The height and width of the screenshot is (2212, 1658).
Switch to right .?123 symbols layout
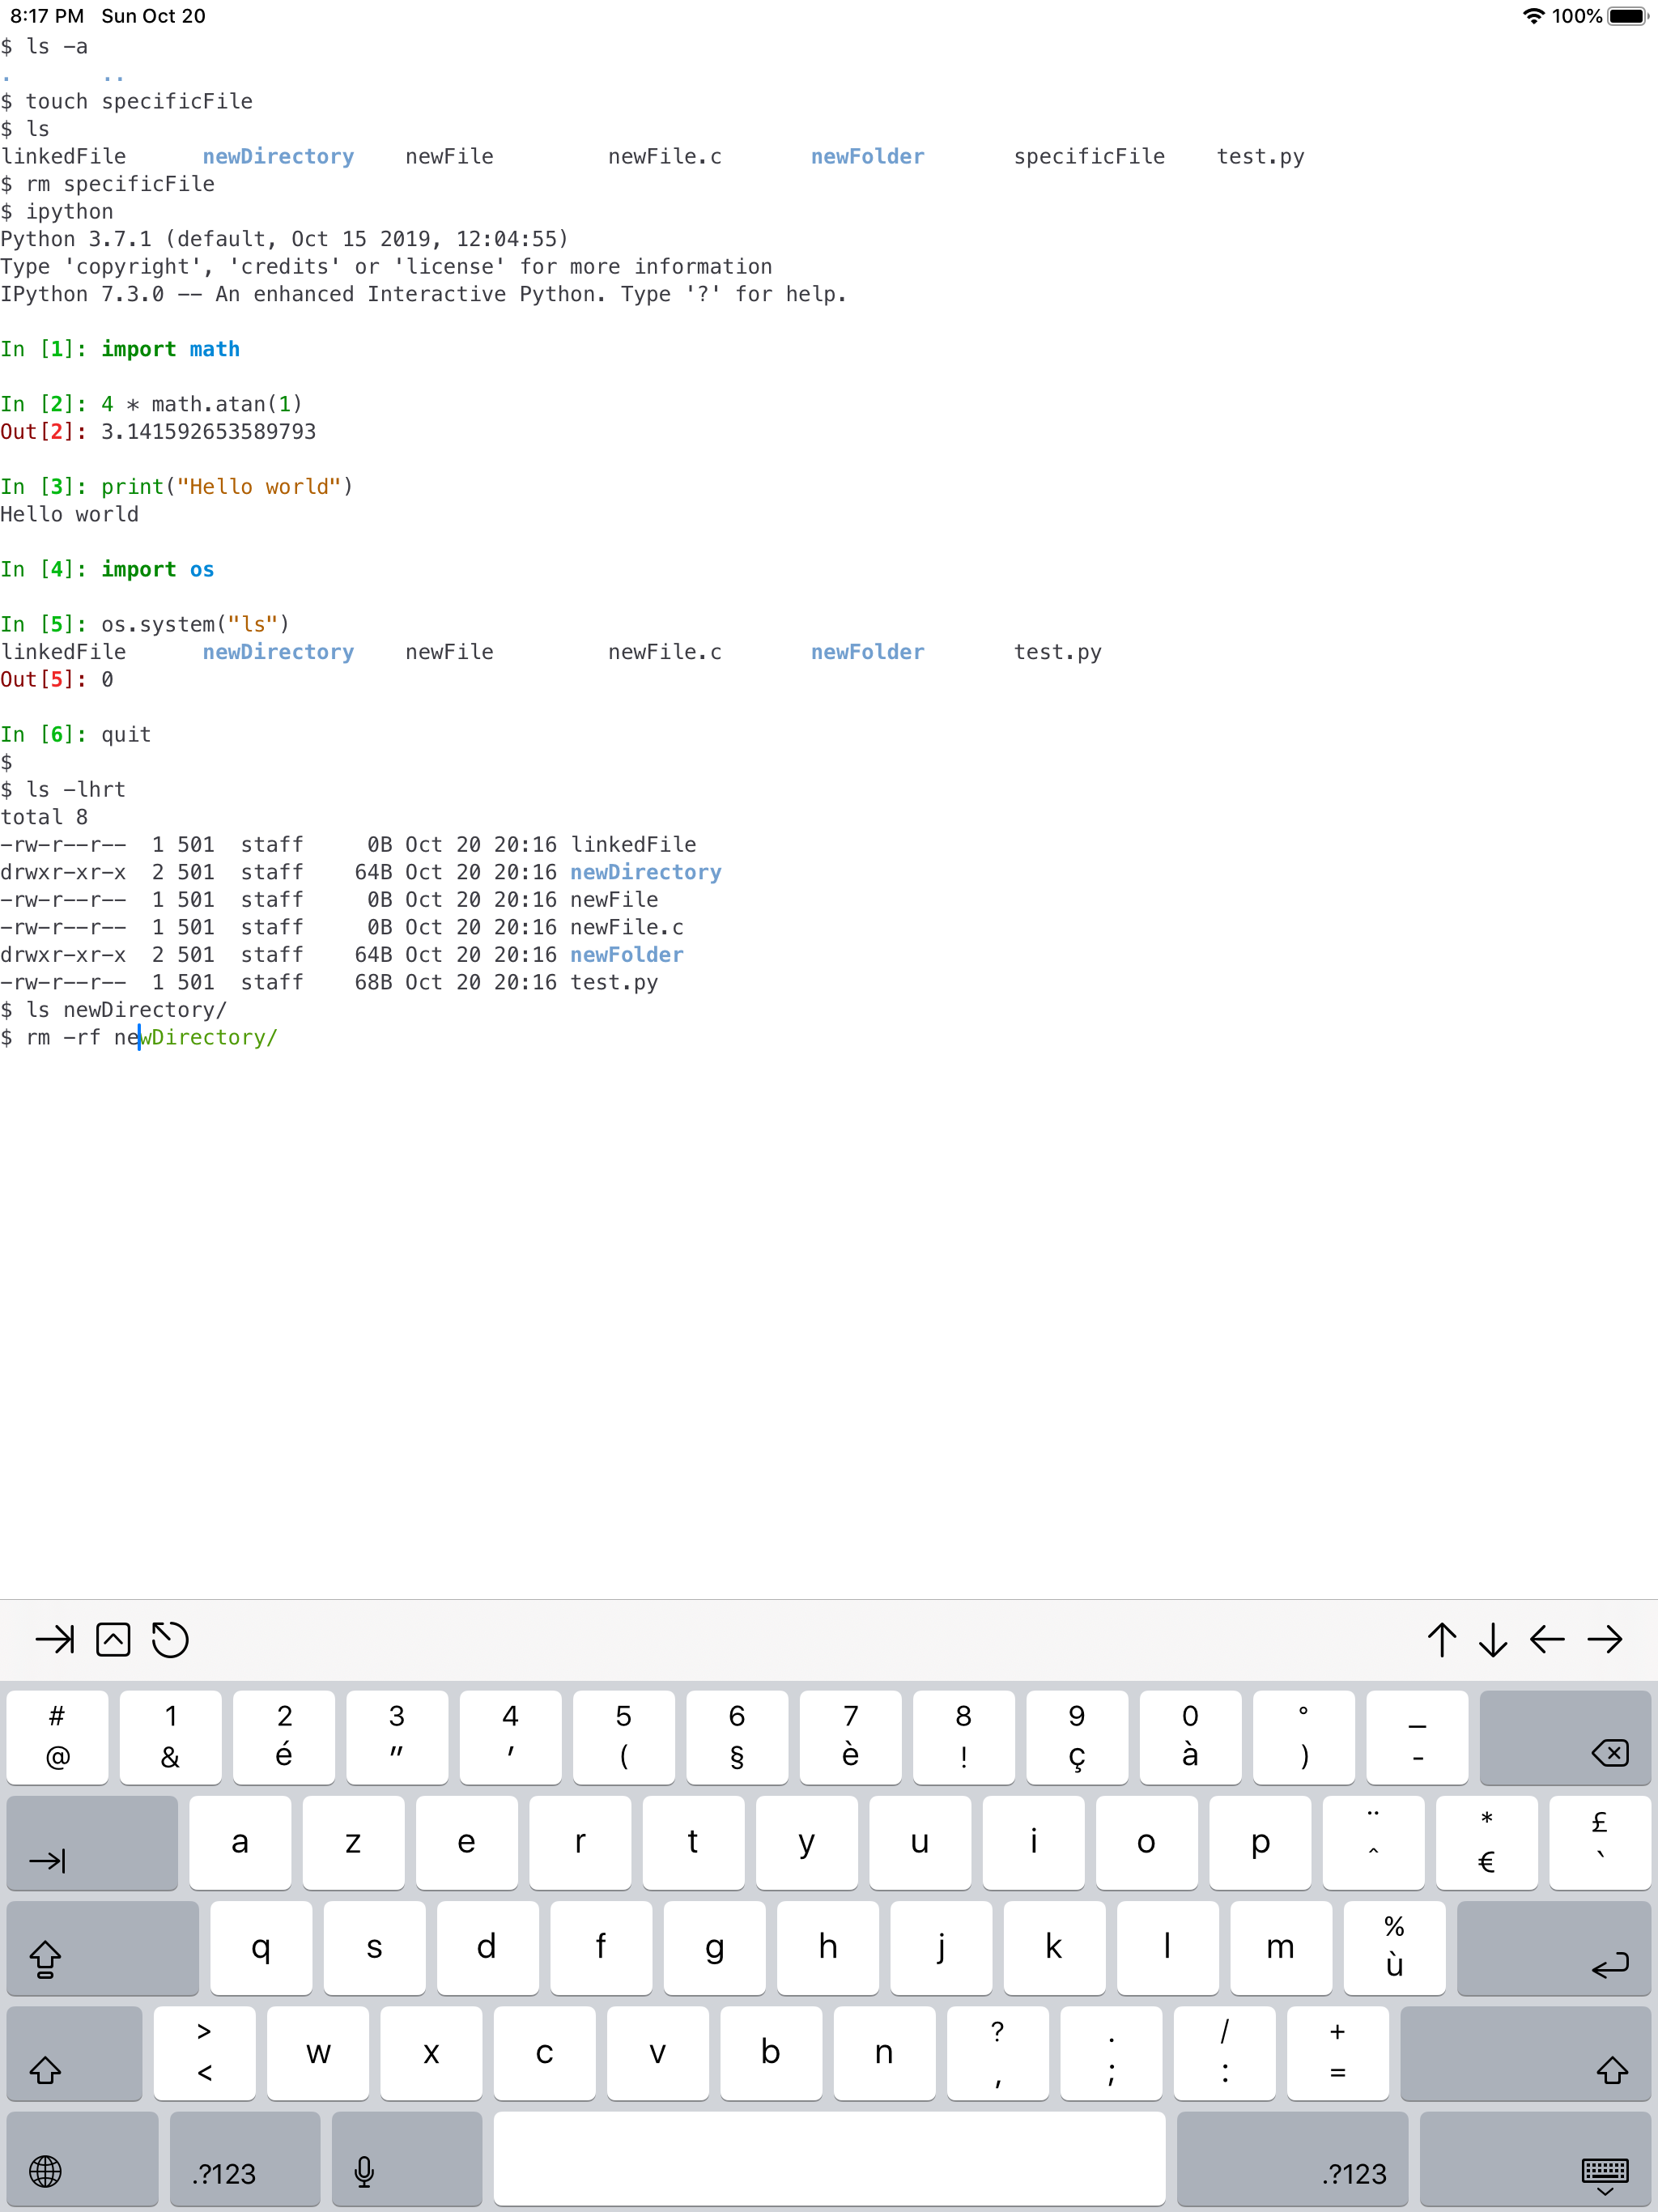pos(1292,2158)
